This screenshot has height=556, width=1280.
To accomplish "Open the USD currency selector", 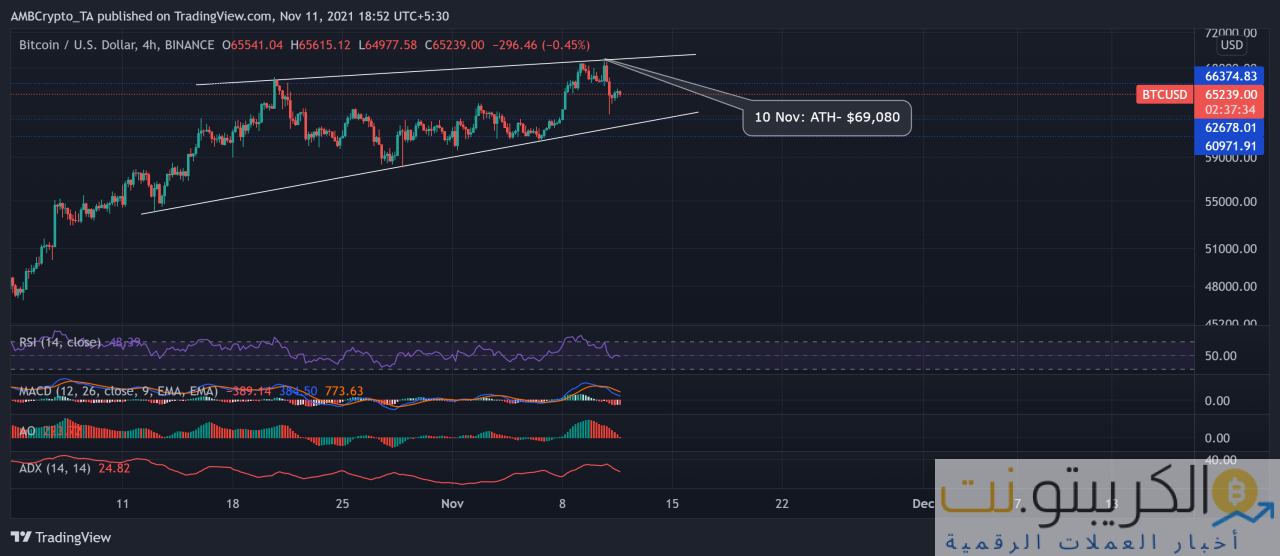I will pyautogui.click(x=1231, y=45).
